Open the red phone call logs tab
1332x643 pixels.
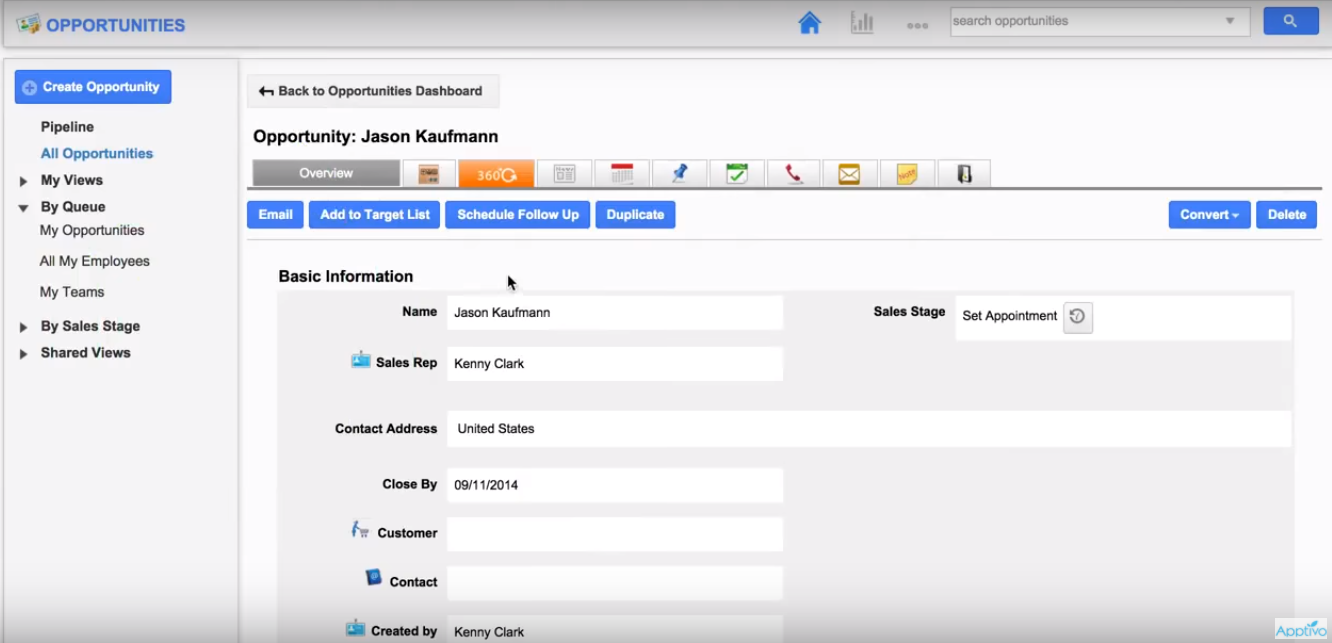click(794, 174)
